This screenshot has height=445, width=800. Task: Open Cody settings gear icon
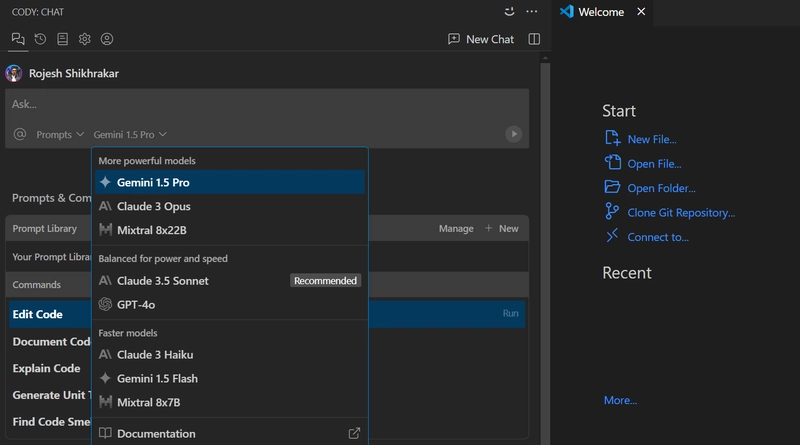point(85,39)
